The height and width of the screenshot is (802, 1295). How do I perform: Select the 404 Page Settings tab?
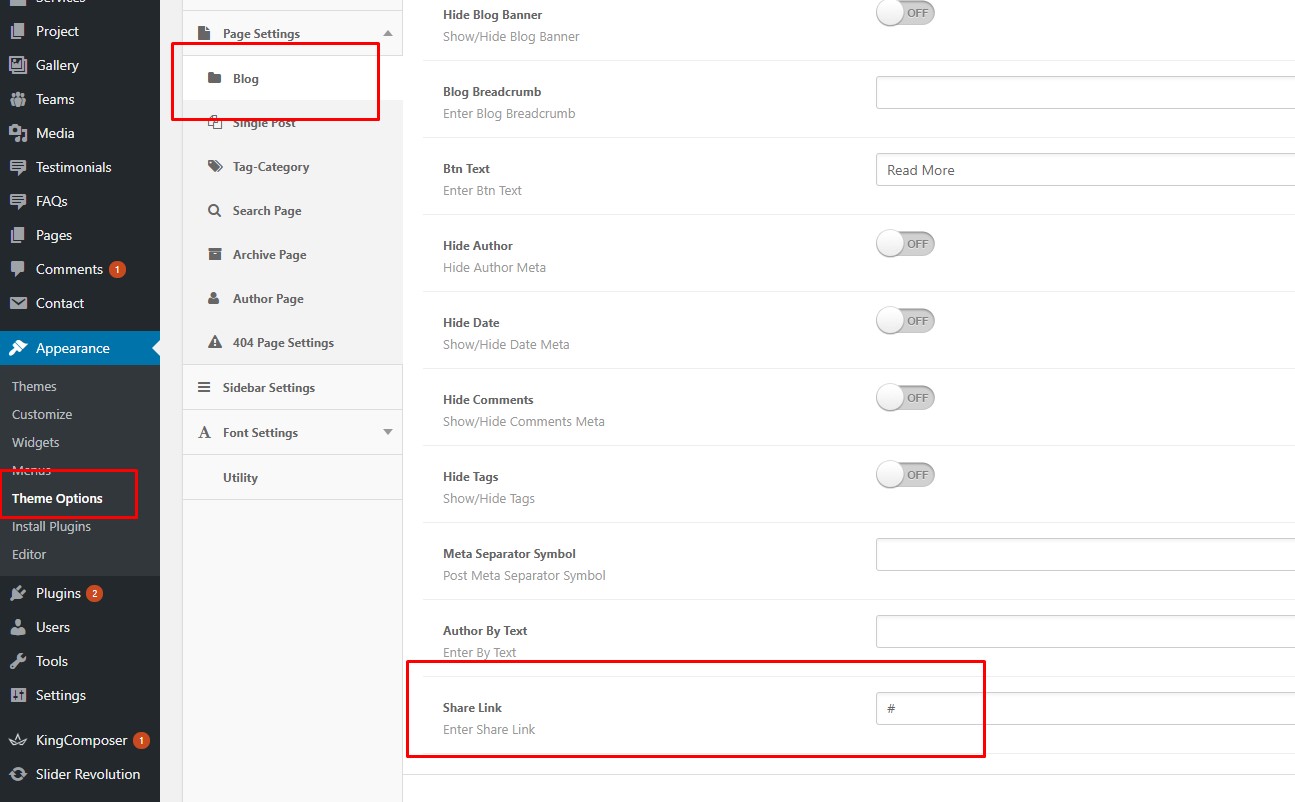(x=283, y=343)
